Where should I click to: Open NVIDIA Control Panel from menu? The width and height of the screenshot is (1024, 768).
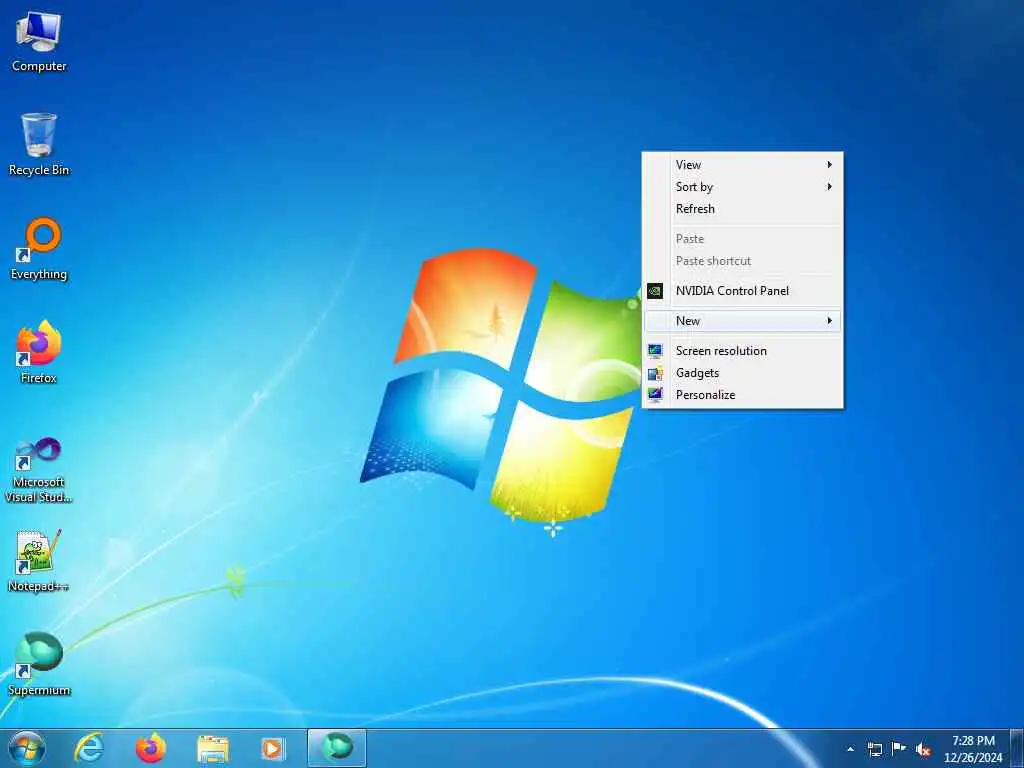coord(743,291)
